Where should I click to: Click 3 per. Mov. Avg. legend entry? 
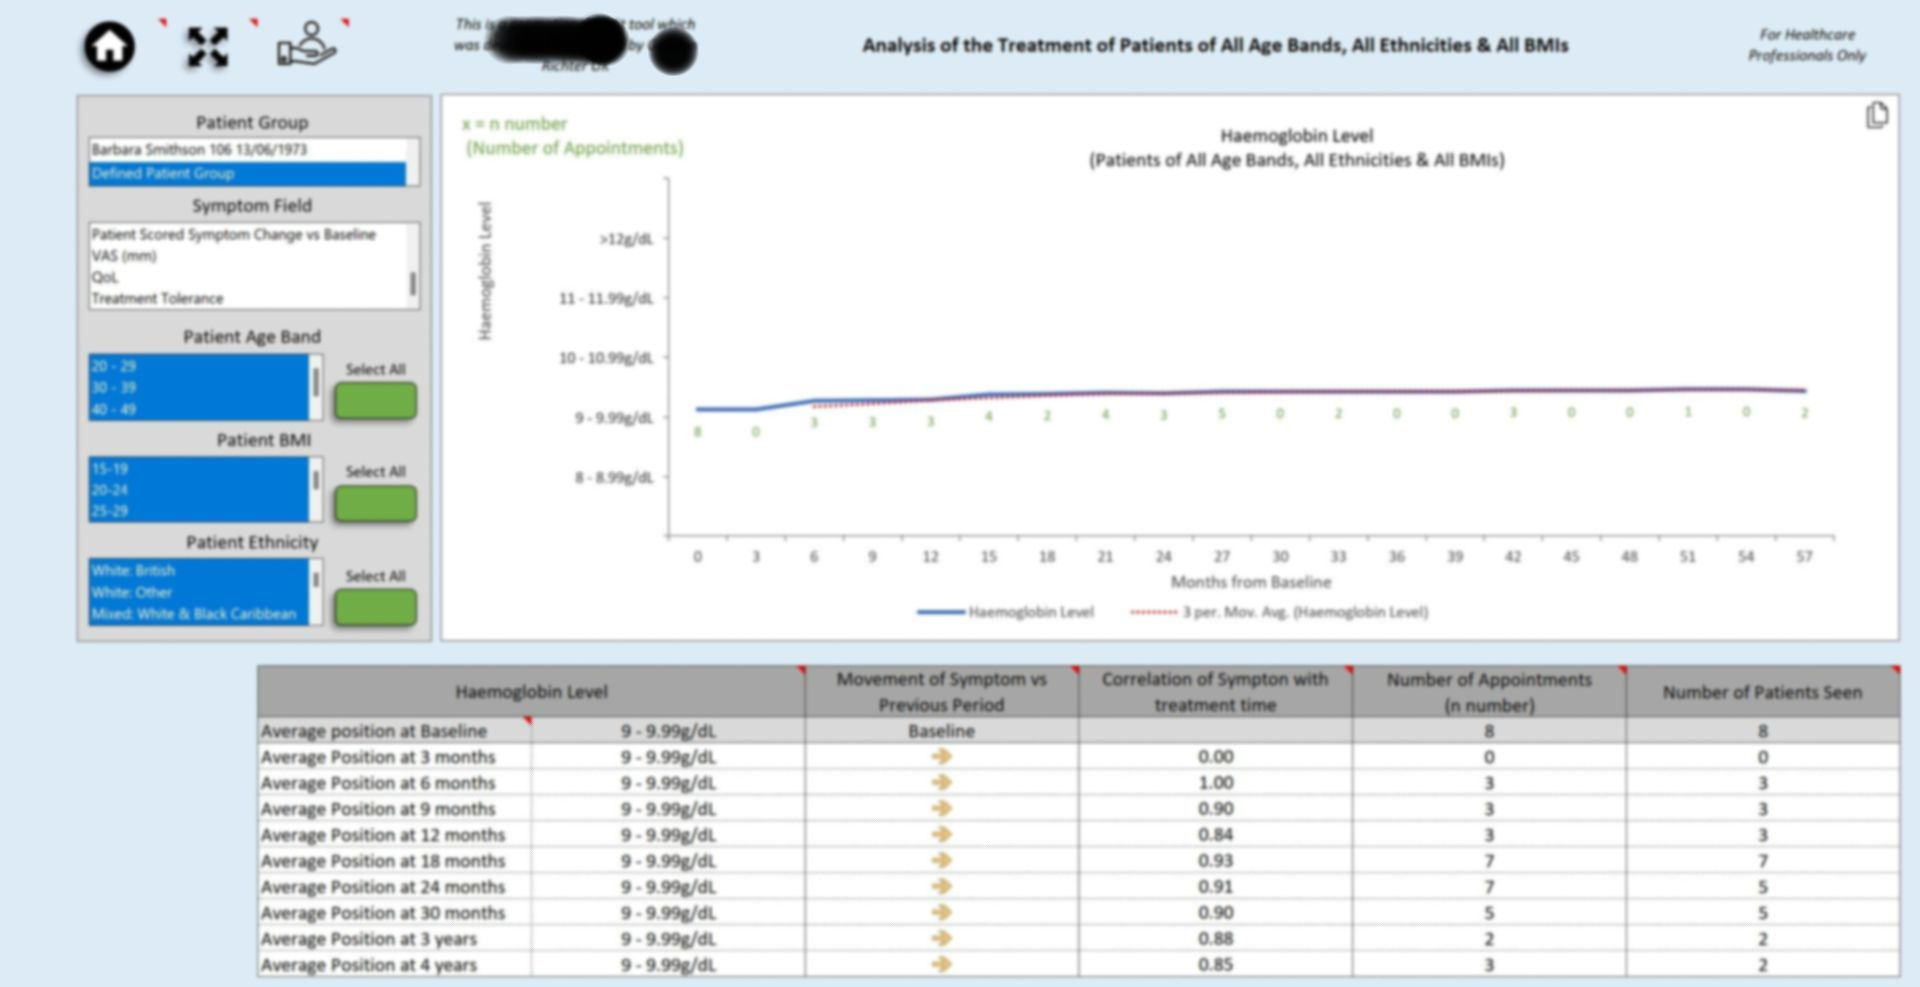click(x=1279, y=612)
